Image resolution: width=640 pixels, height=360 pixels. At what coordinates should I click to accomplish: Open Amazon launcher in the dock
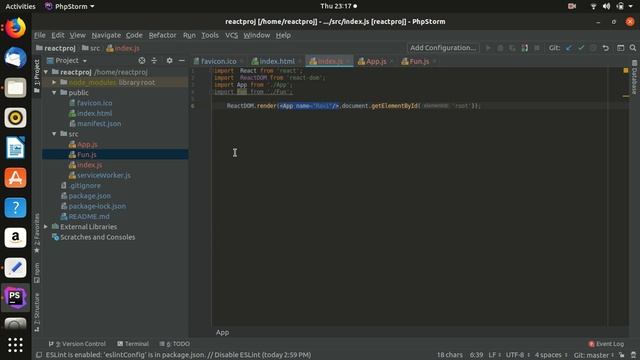pyautogui.click(x=16, y=238)
